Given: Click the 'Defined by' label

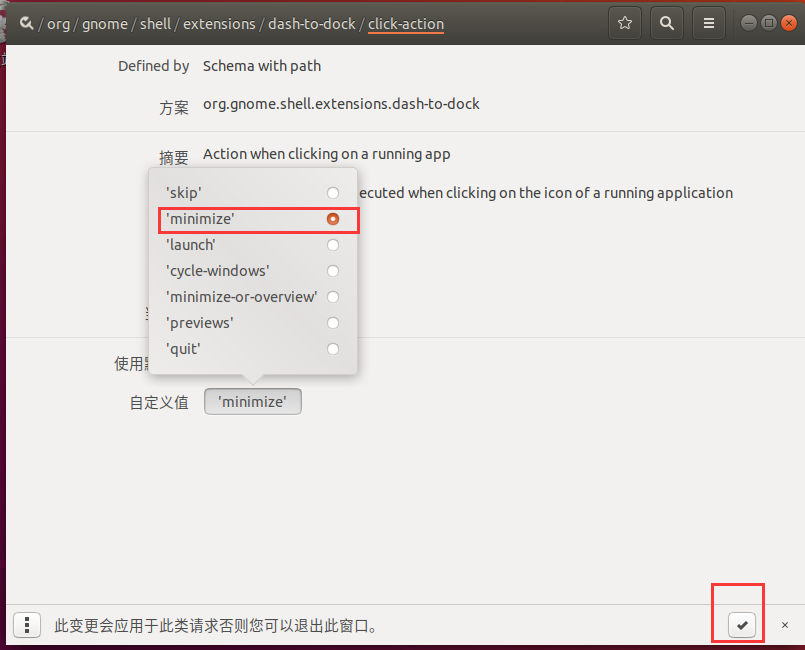Looking at the screenshot, I should pyautogui.click(x=154, y=66).
